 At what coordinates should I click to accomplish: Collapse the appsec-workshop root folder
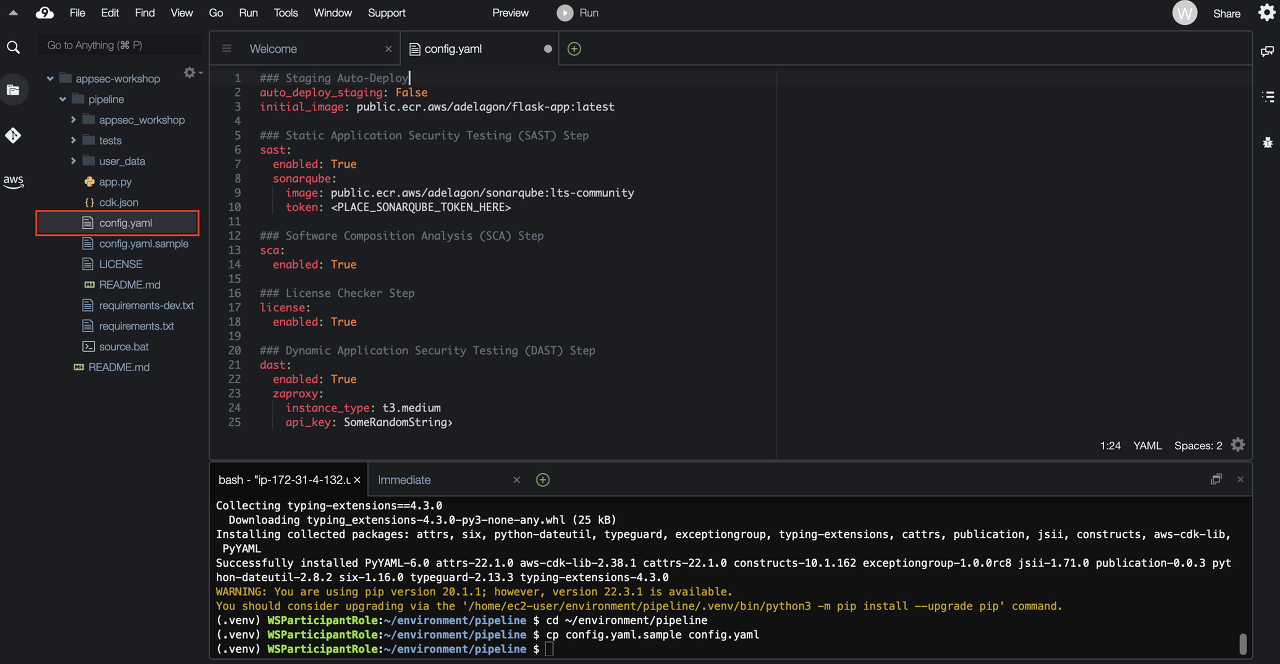[x=50, y=78]
